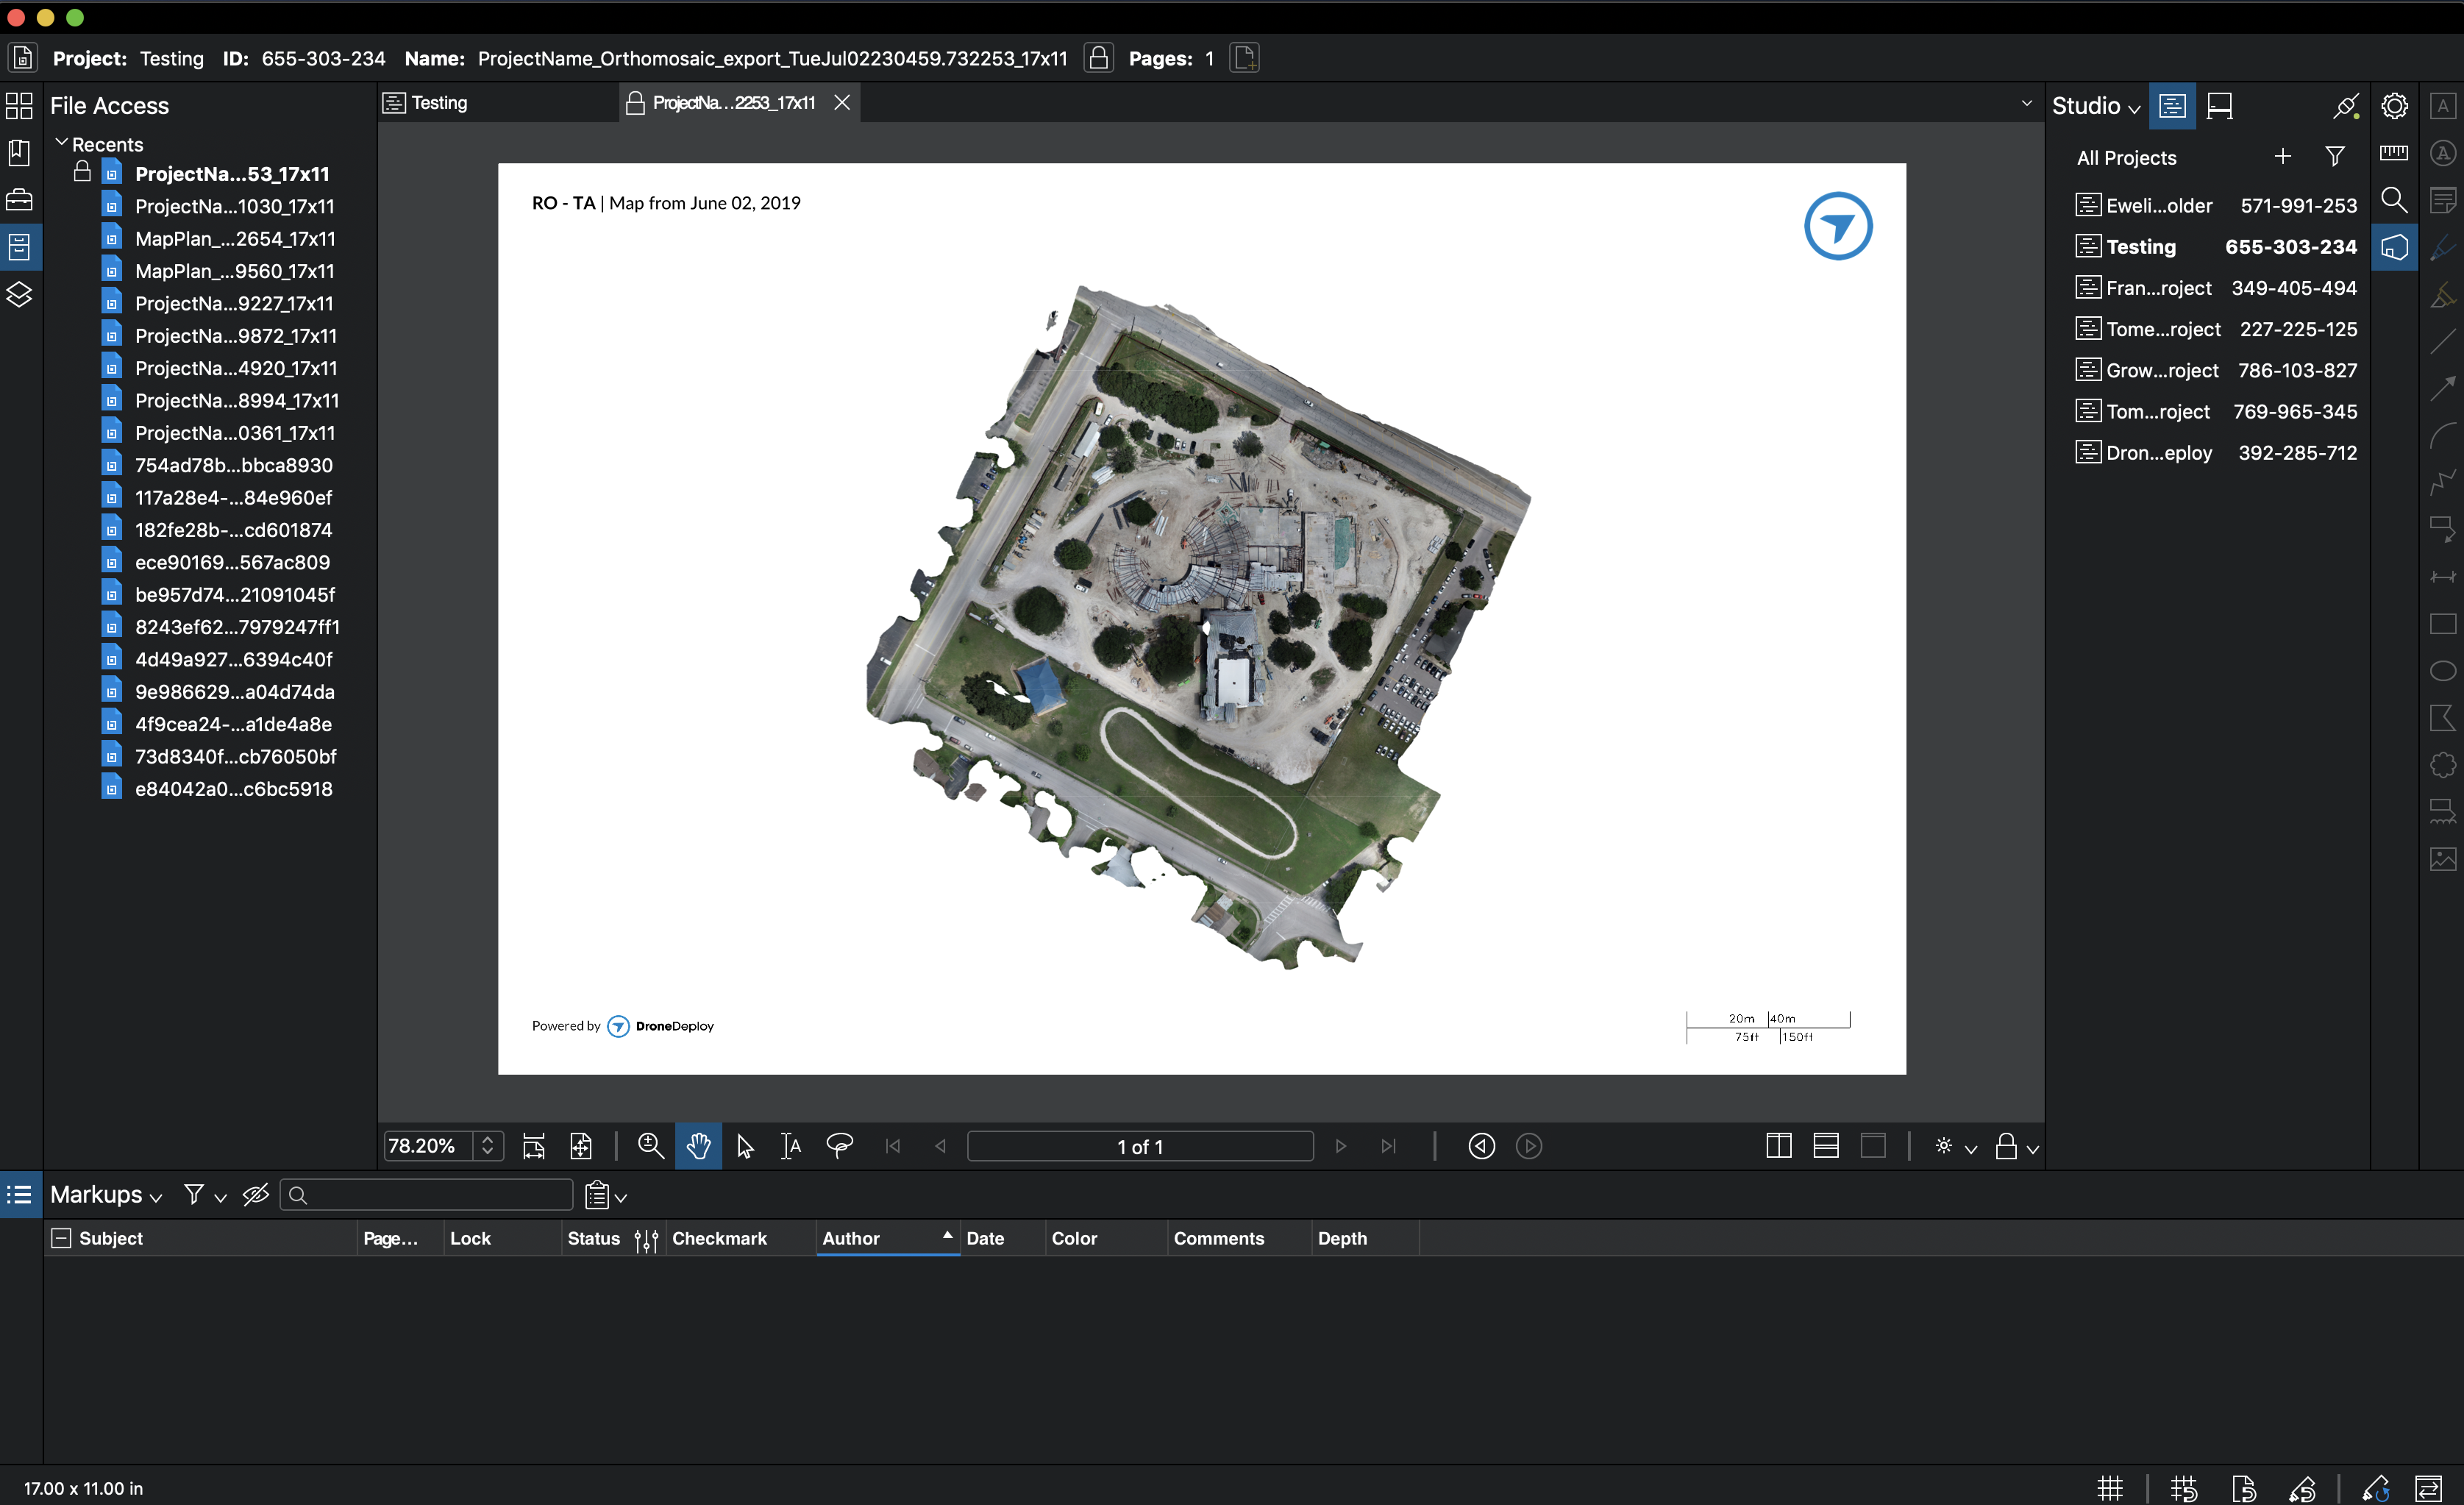
Task: Choose the Text Select tool
Action: click(791, 1146)
